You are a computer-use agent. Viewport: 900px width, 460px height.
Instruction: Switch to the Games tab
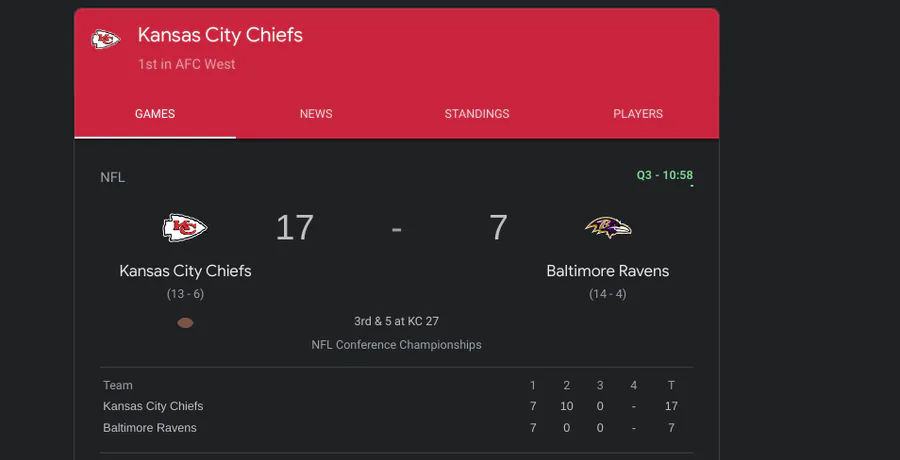click(x=155, y=114)
